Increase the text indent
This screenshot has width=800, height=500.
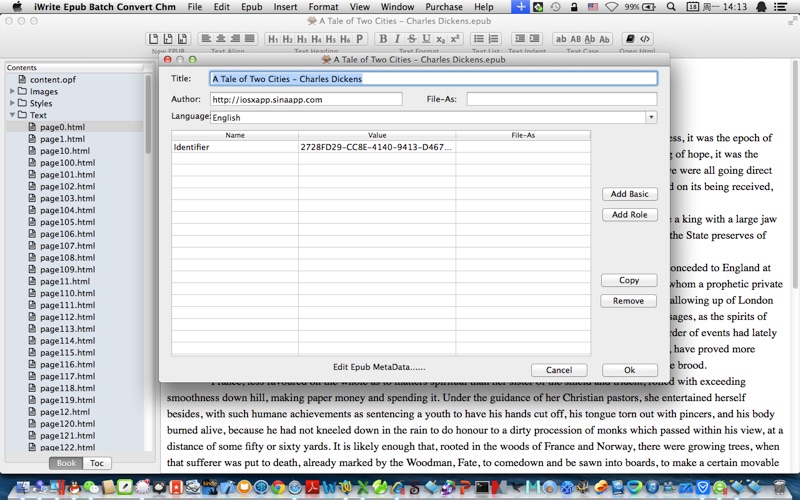coord(534,39)
